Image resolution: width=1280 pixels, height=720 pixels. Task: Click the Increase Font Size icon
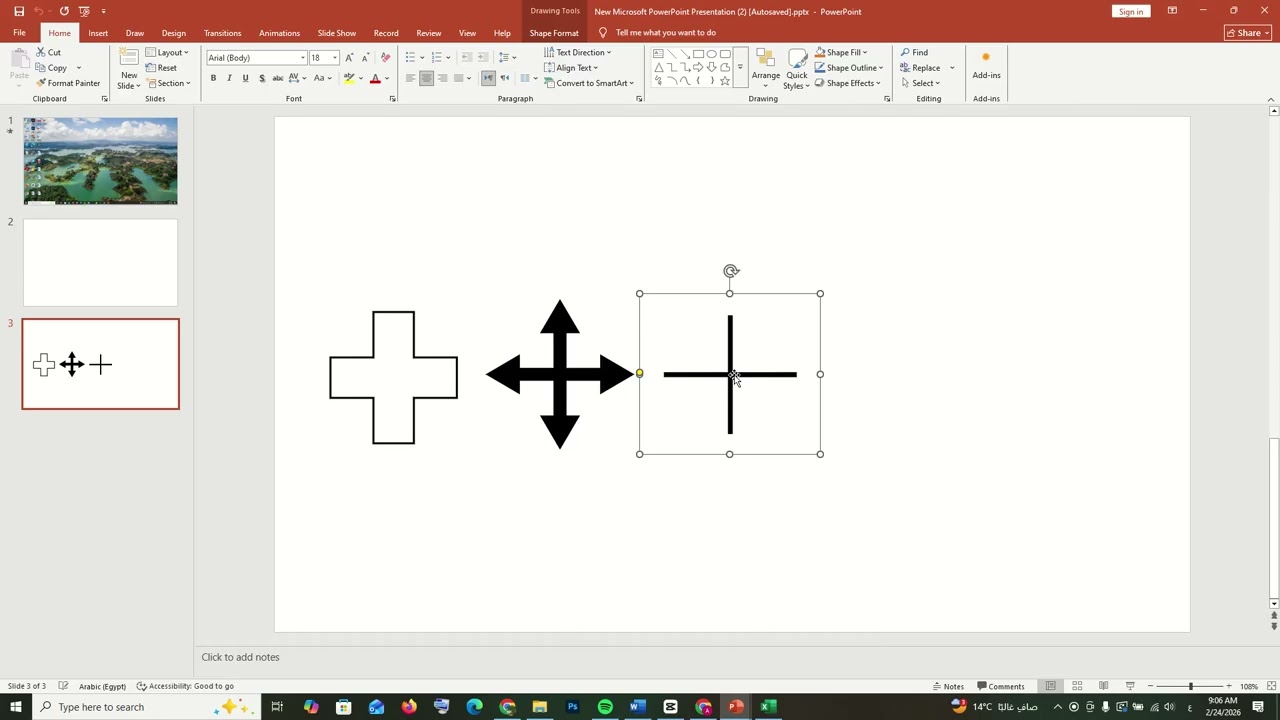coord(348,57)
